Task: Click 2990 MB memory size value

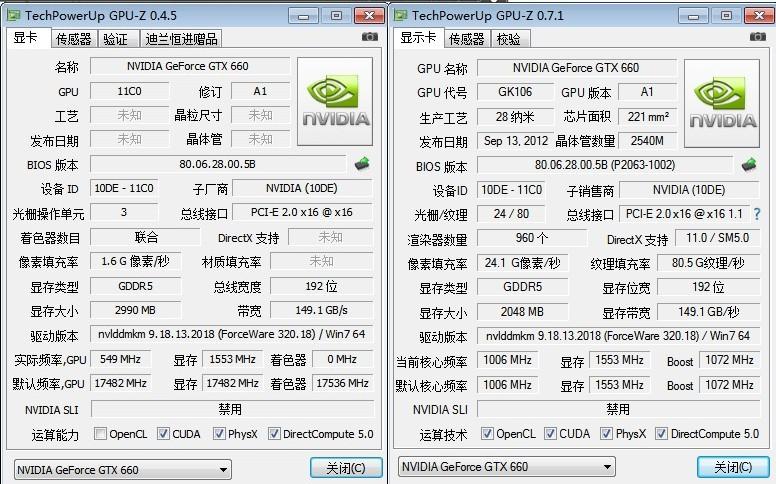Action: pyautogui.click(x=135, y=310)
